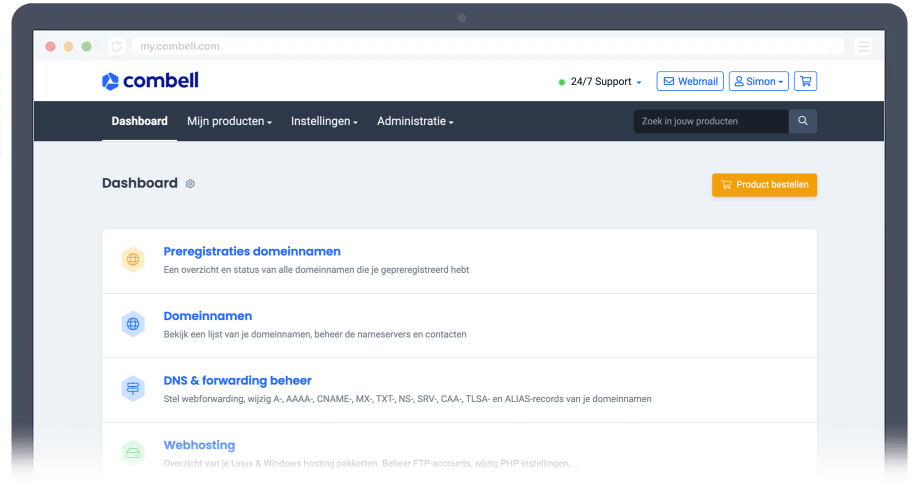
Task: Expand the Mijn producten menu
Action: (x=229, y=121)
